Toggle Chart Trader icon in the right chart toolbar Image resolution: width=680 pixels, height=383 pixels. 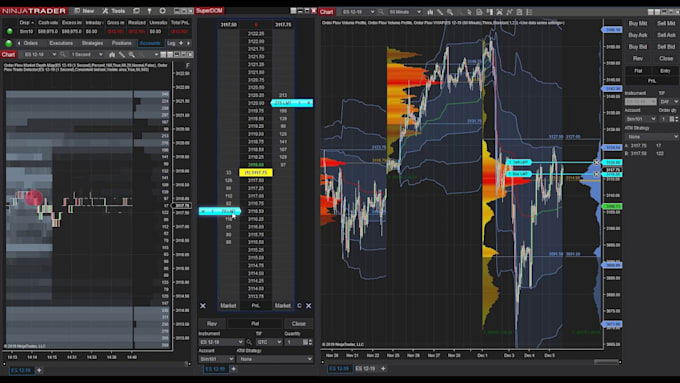click(x=489, y=12)
